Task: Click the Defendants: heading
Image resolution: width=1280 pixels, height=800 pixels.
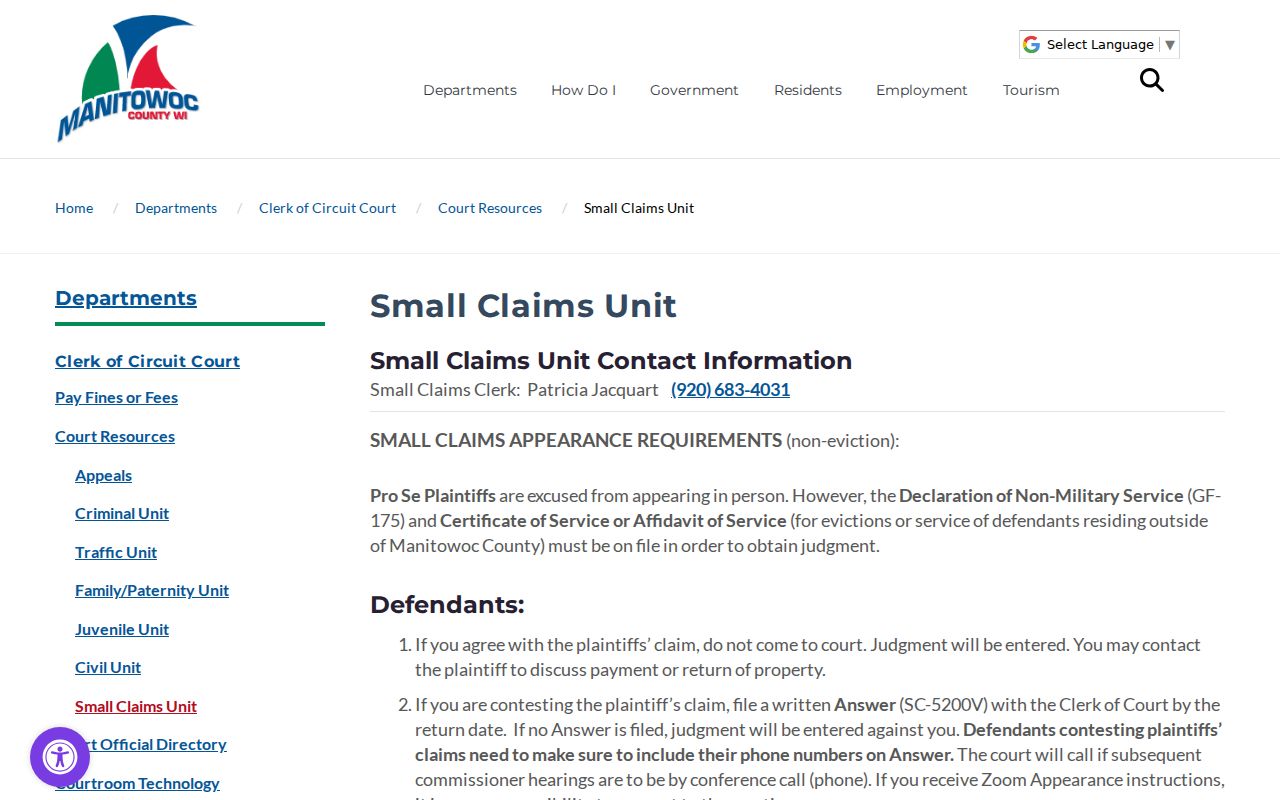Action: point(447,605)
